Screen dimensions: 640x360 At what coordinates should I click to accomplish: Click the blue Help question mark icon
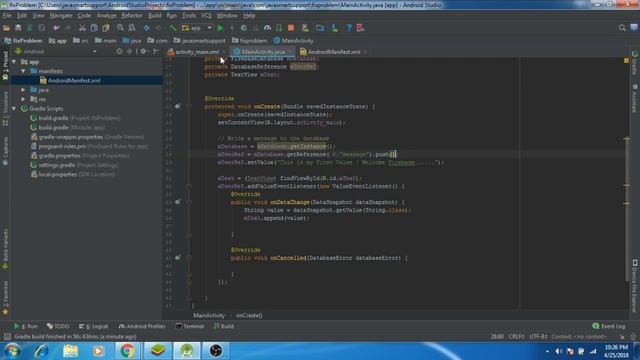[349, 28]
